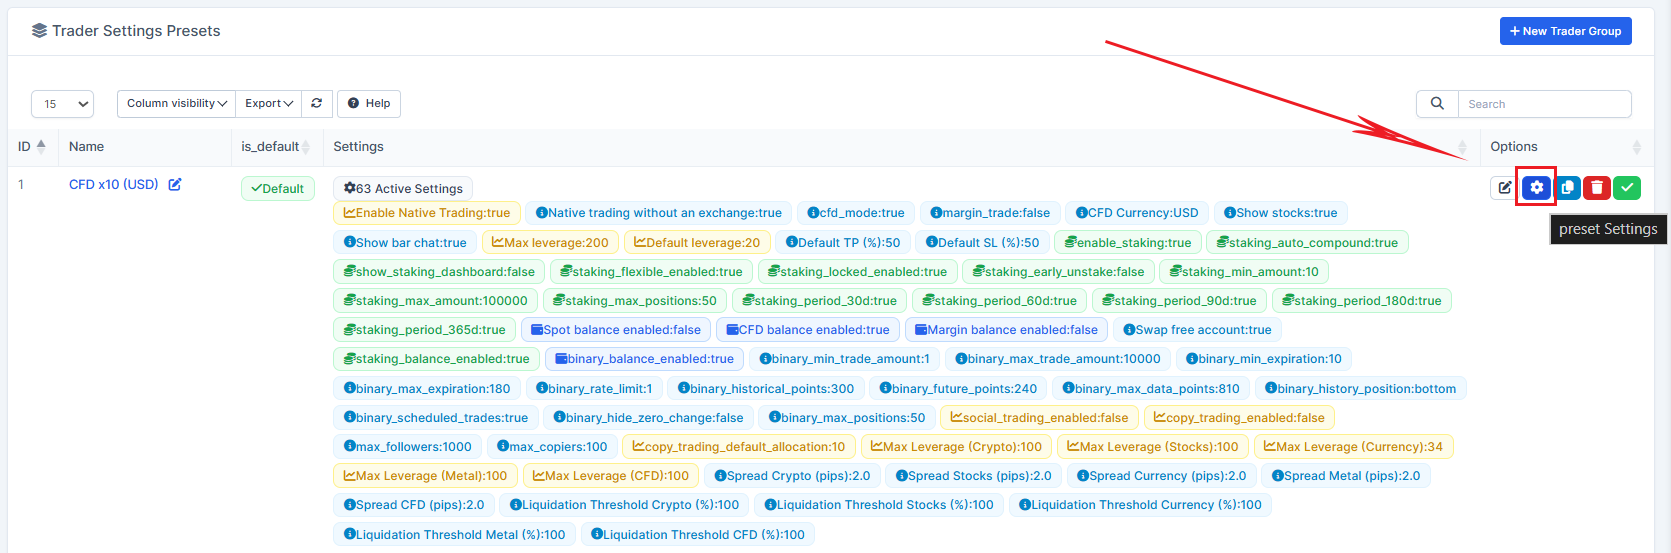This screenshot has height=553, width=1671.
Task: Open the Export dropdown
Action: 269,103
